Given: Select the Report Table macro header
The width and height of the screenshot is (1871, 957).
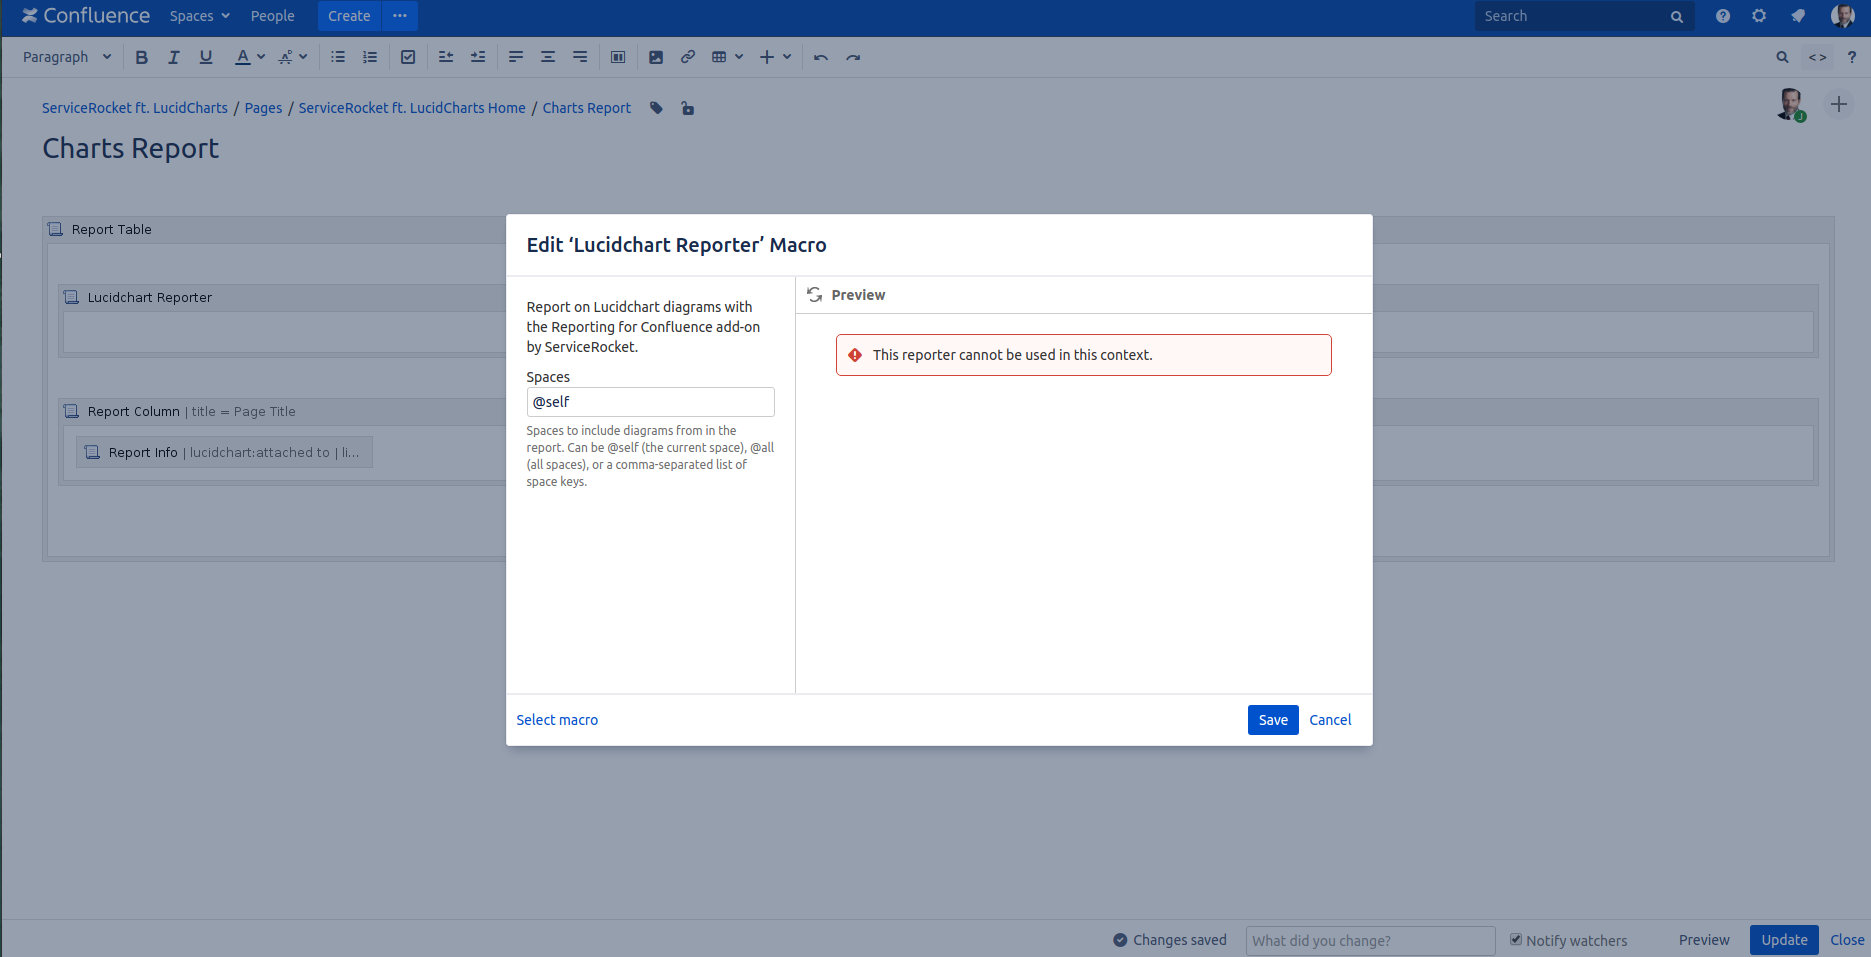Looking at the screenshot, I should point(112,229).
